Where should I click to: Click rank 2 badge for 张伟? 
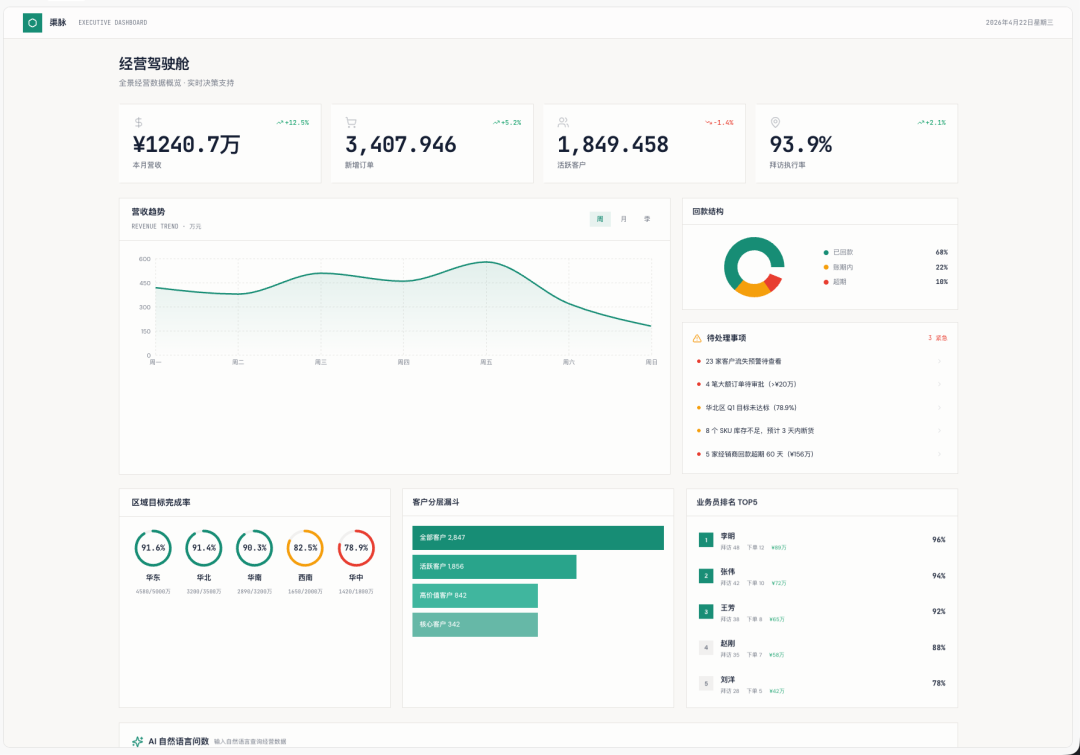pyautogui.click(x=706, y=576)
